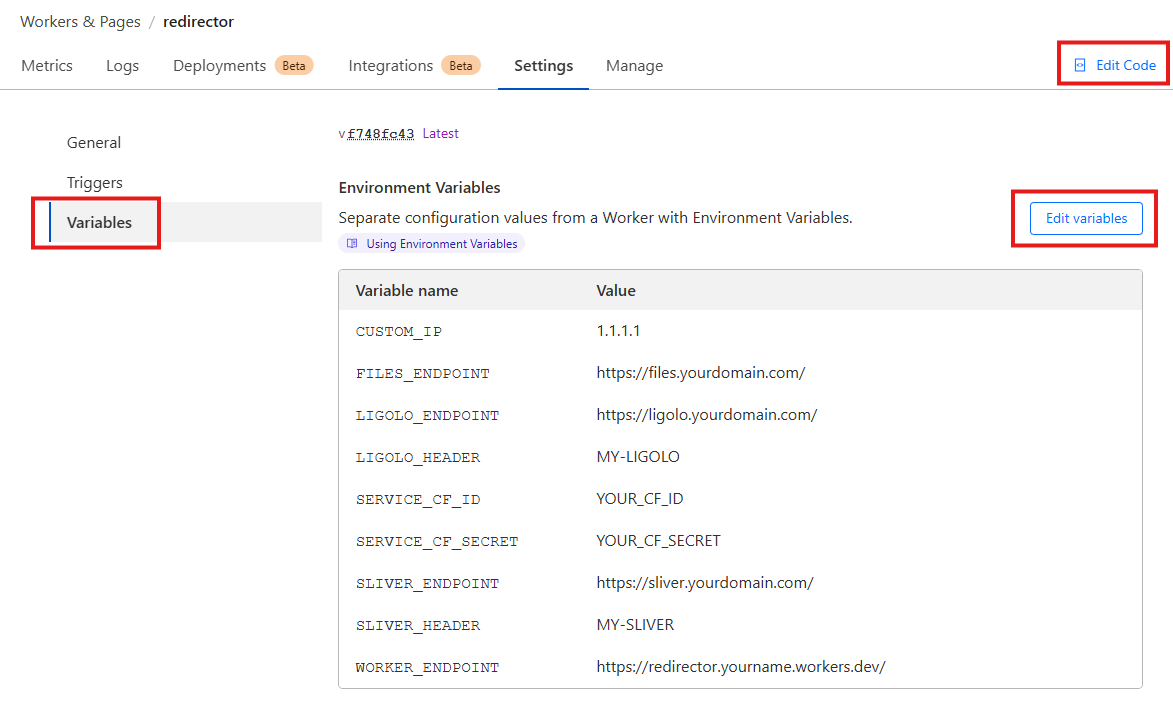Select Variables in the sidebar
This screenshot has width=1173, height=705.
[x=99, y=223]
